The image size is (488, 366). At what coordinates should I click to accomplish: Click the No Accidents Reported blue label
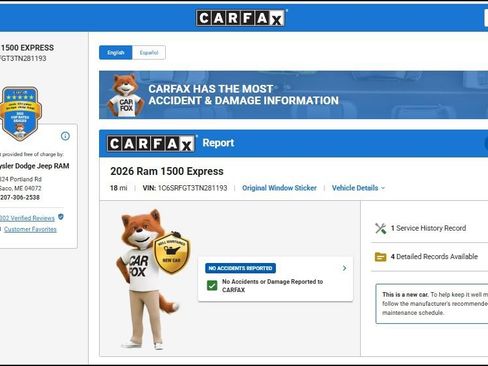point(240,268)
